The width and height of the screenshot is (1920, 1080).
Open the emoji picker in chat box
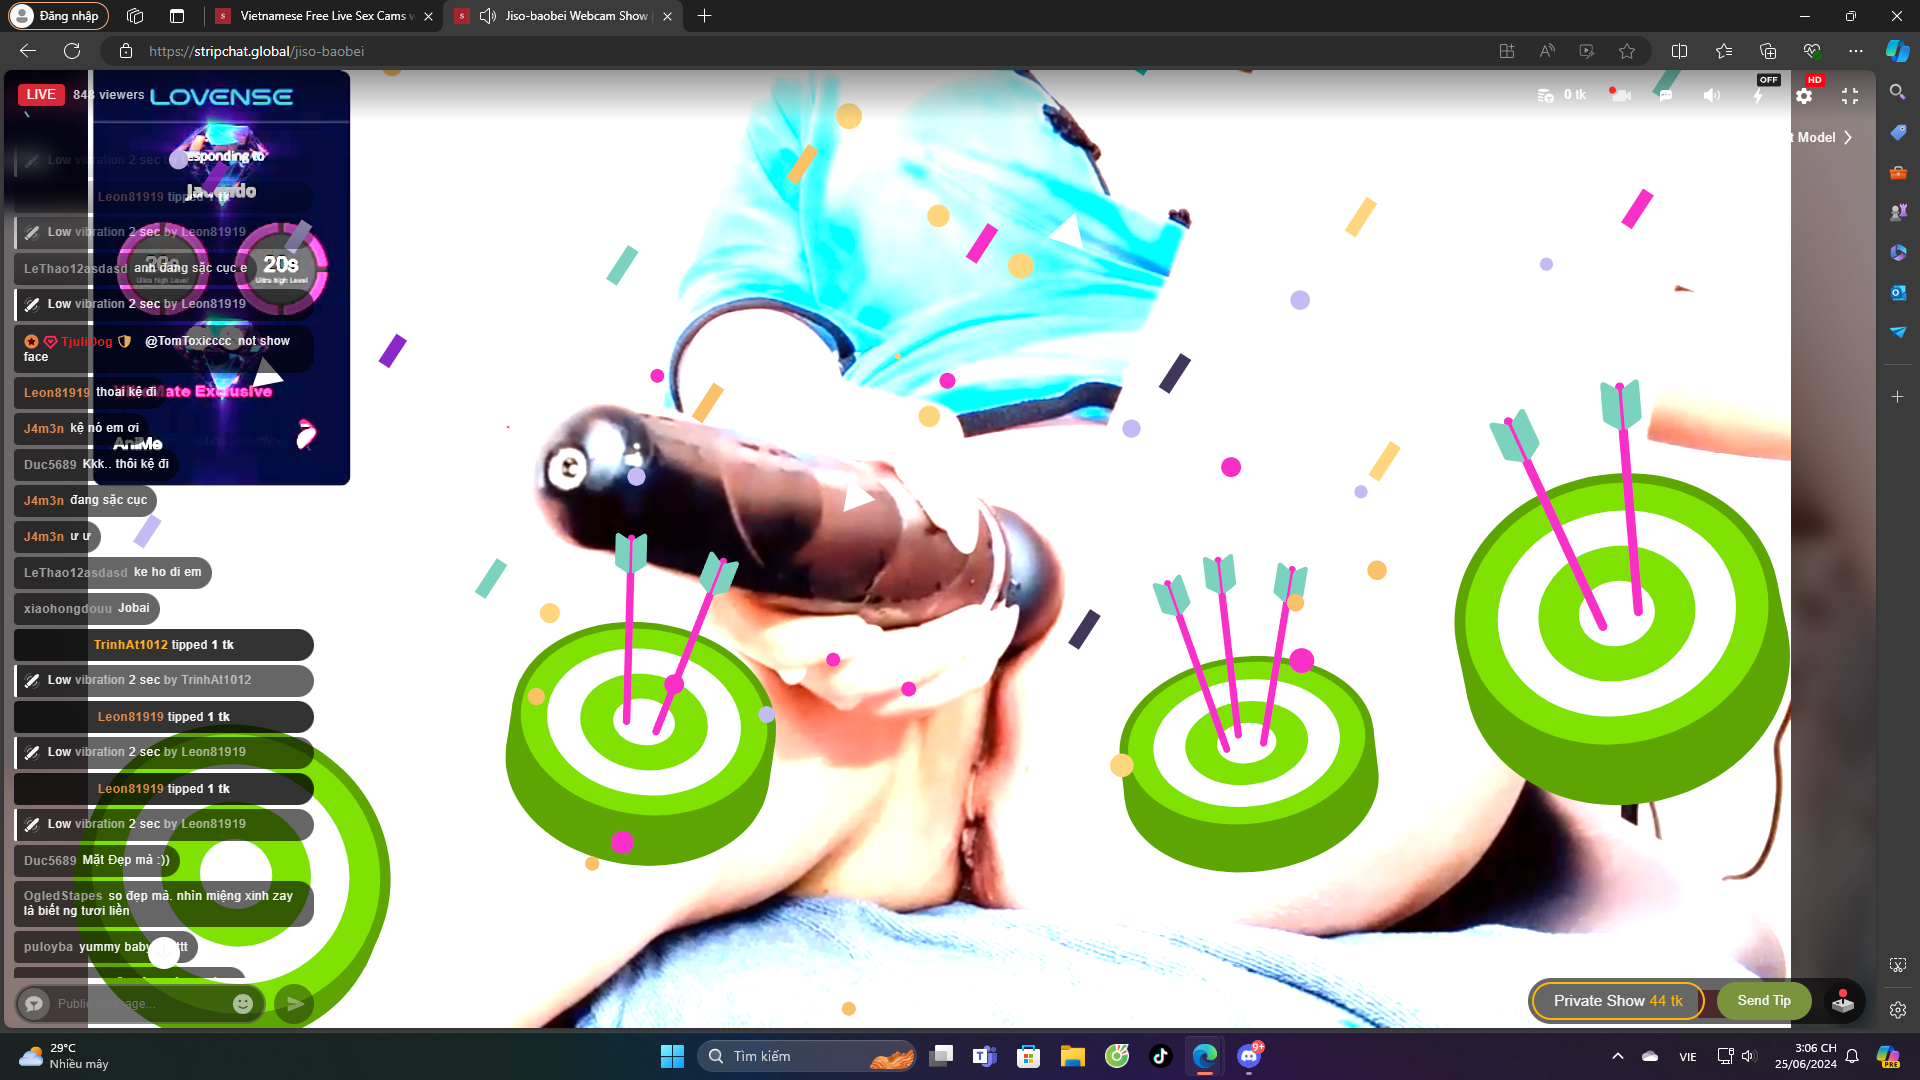(x=243, y=1003)
